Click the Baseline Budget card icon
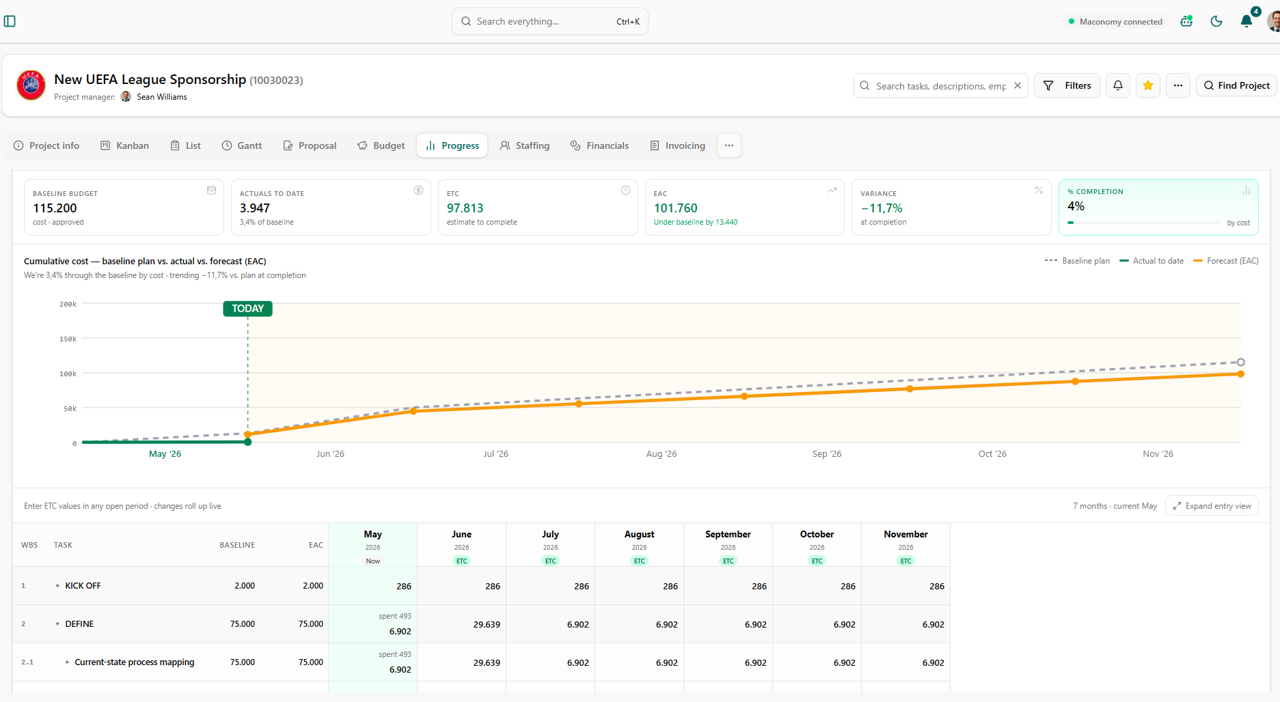Viewport: 1280px width, 702px height. [x=211, y=190]
